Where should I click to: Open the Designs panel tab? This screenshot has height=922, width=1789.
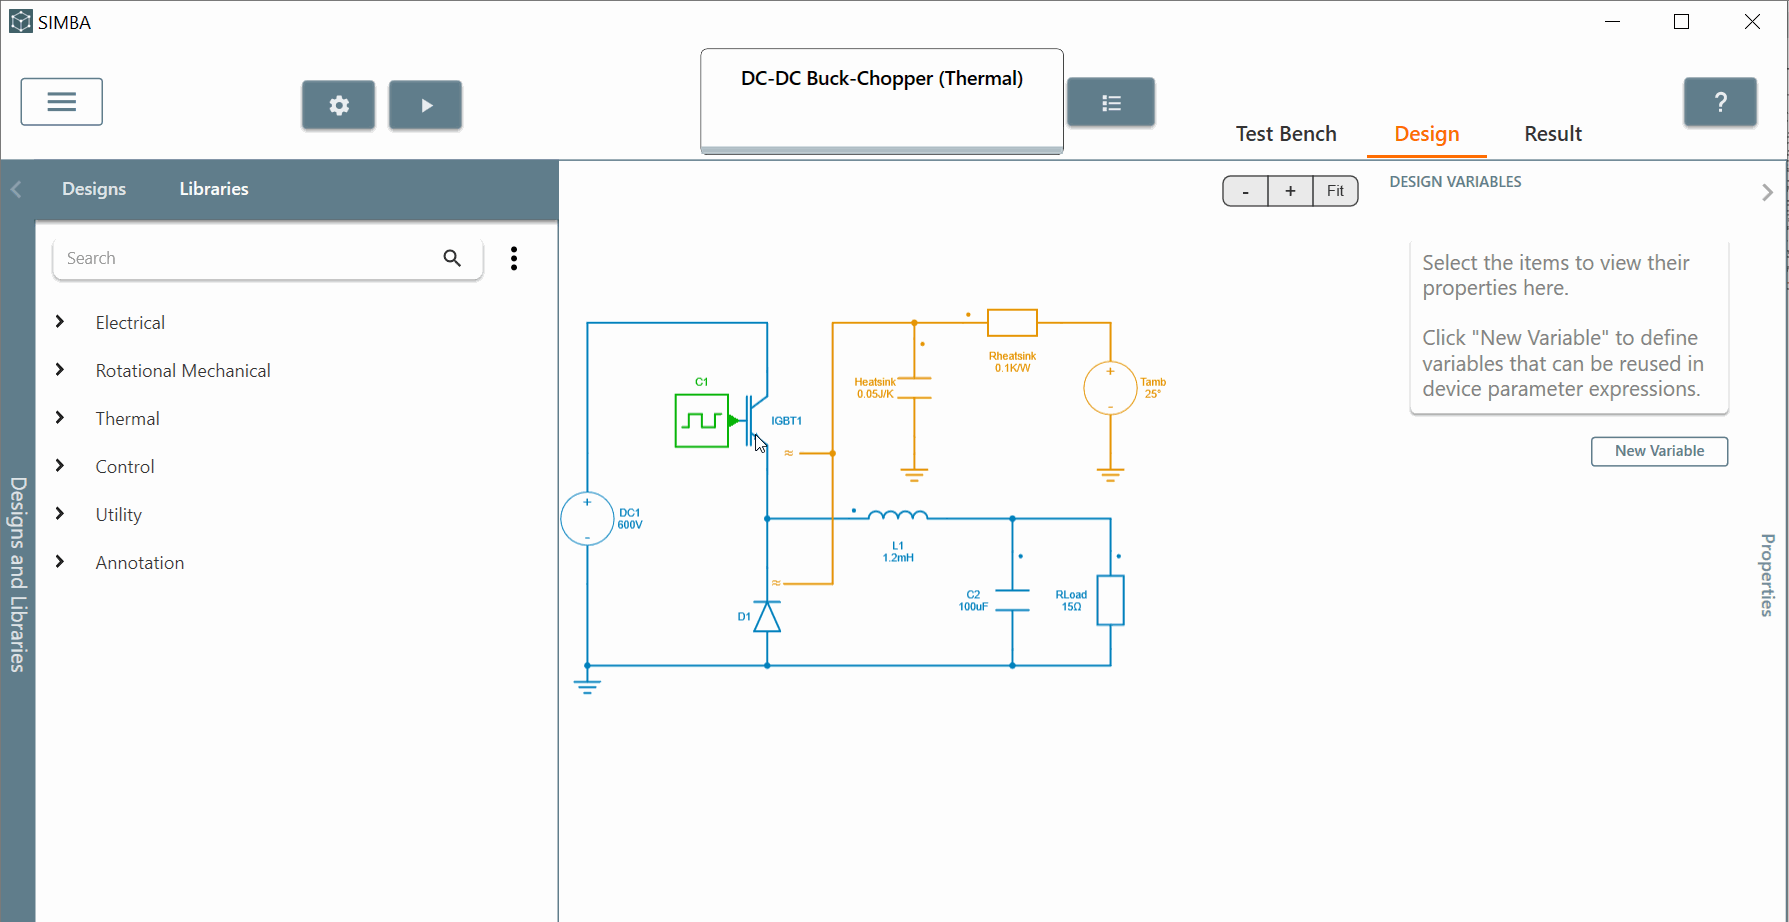pos(94,189)
